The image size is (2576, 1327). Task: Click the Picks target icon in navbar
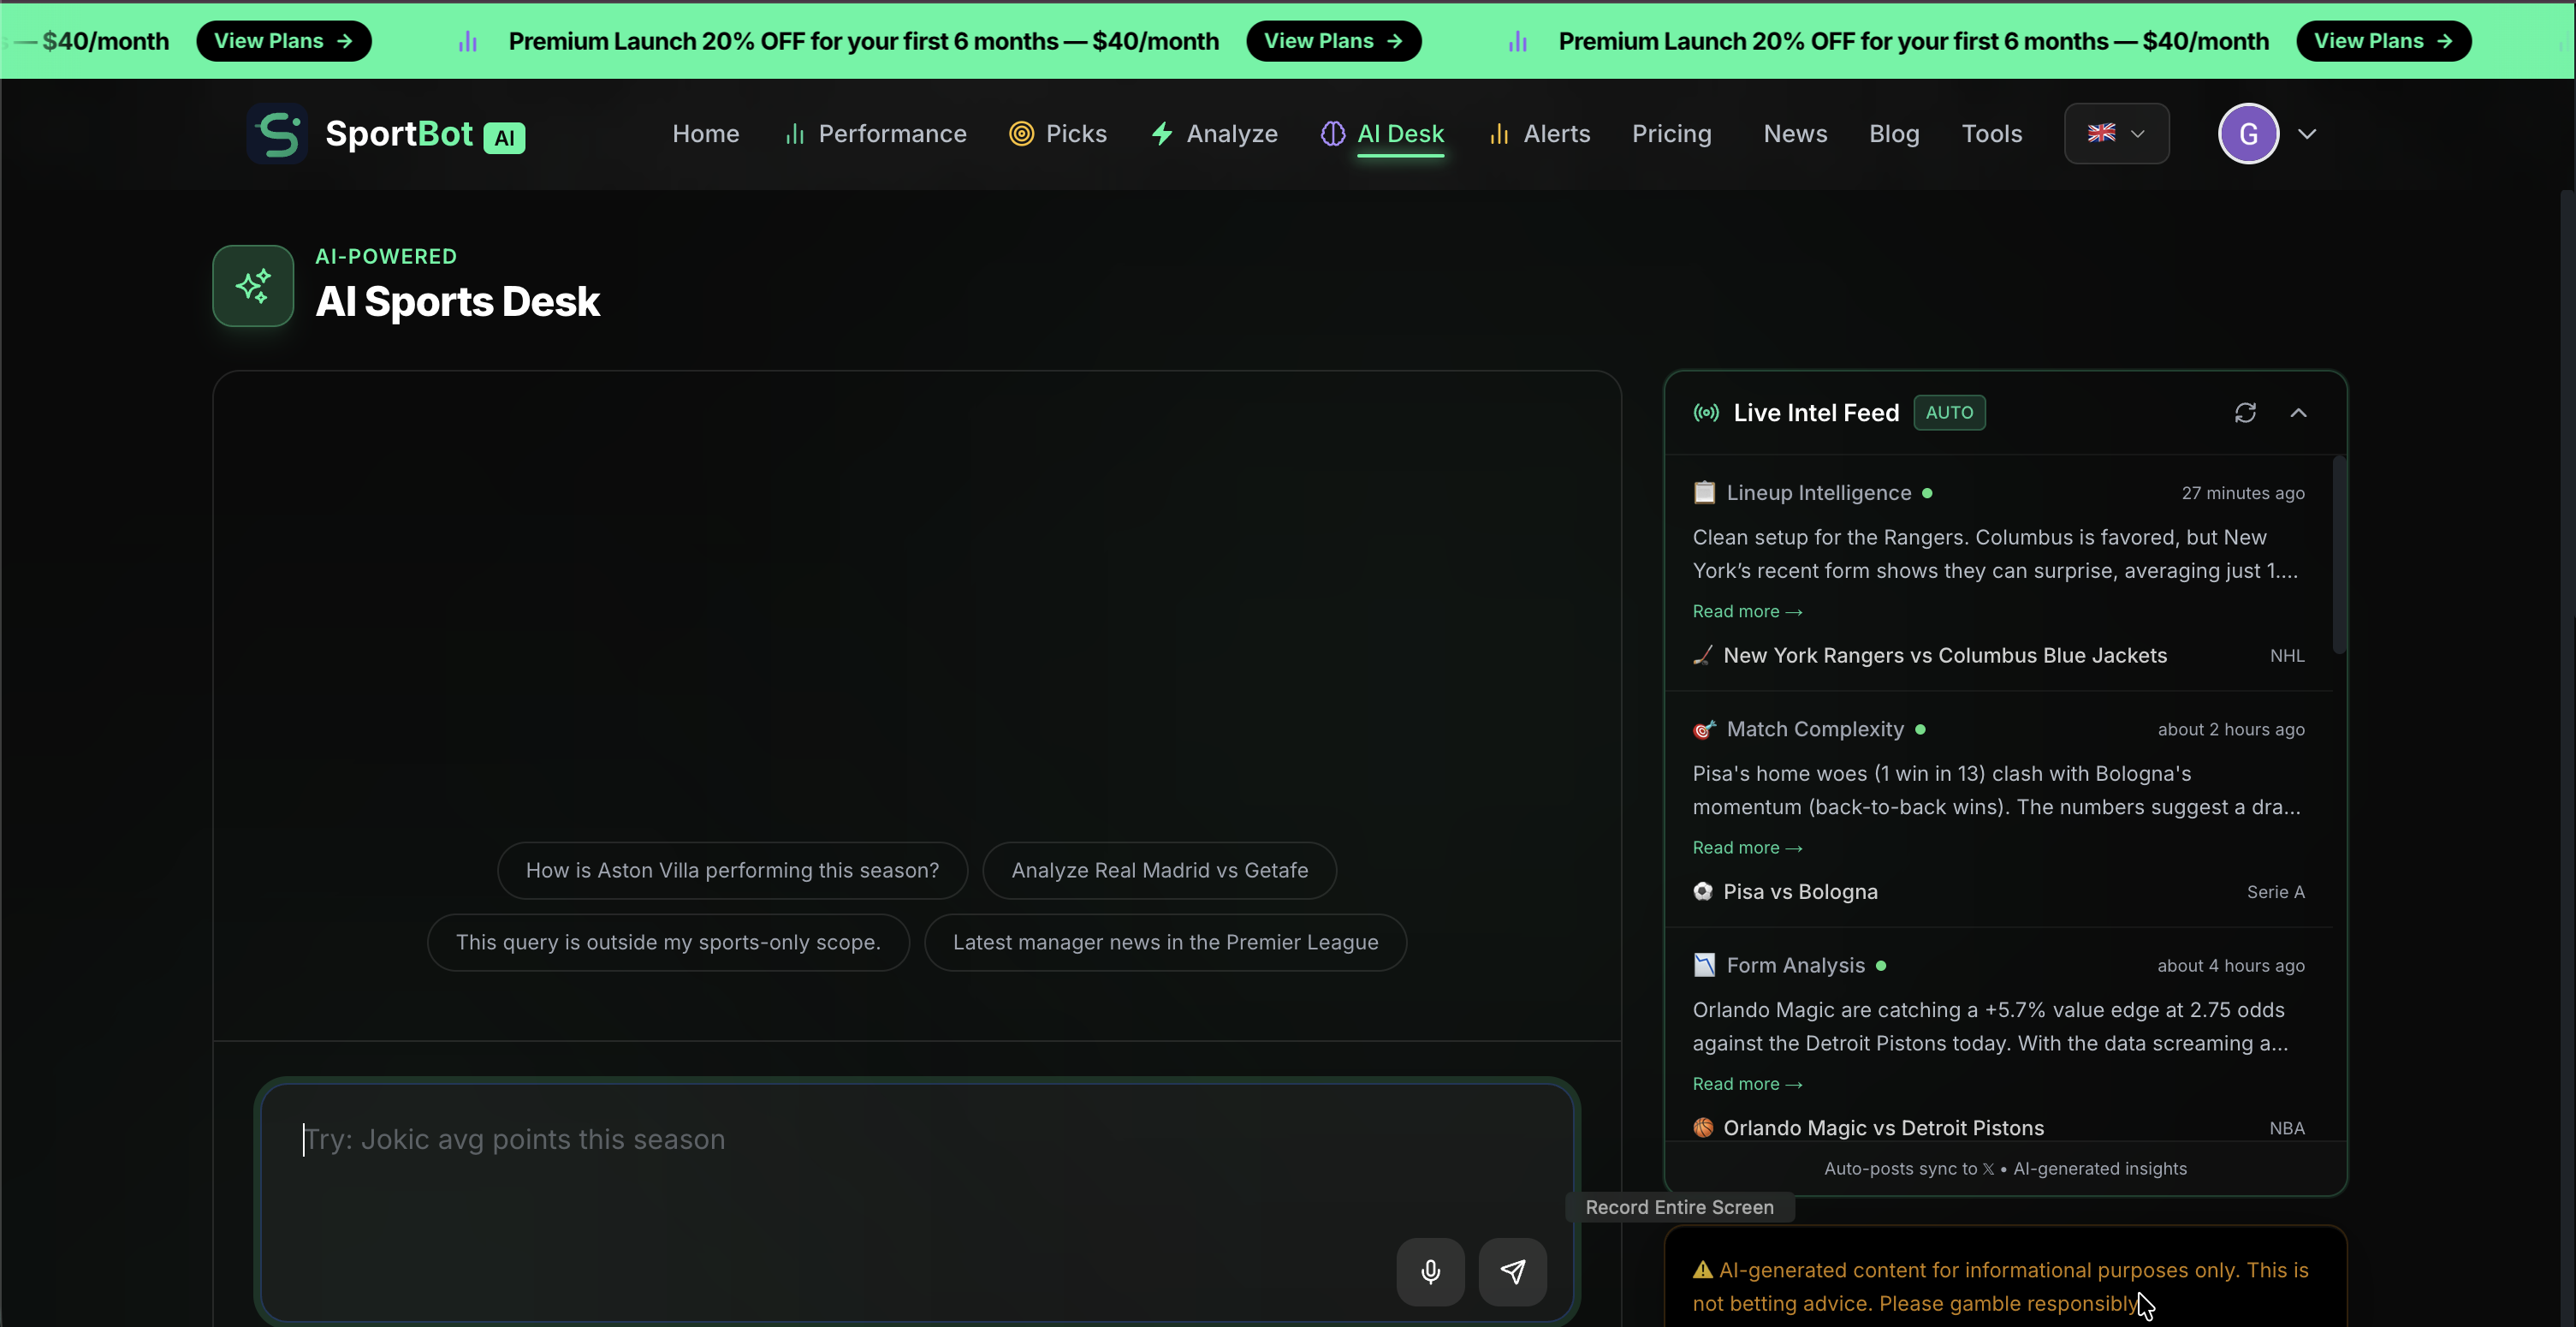point(1021,134)
